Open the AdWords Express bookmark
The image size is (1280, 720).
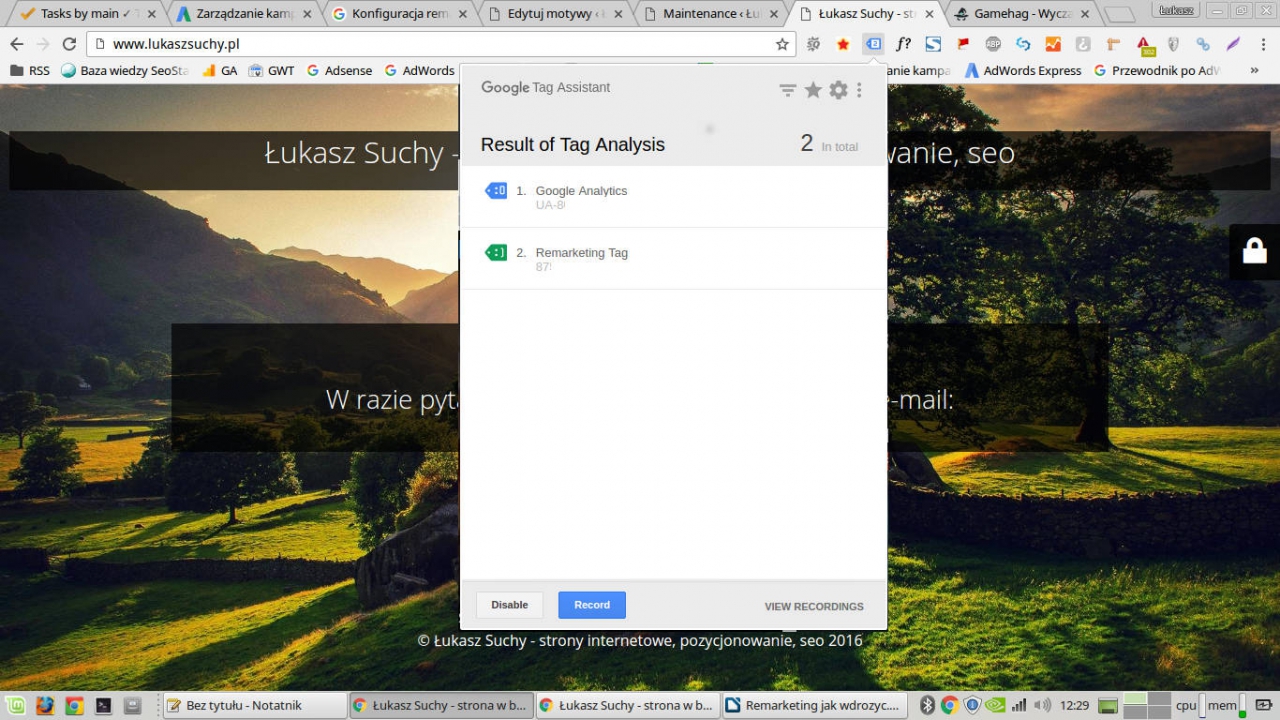1031,71
